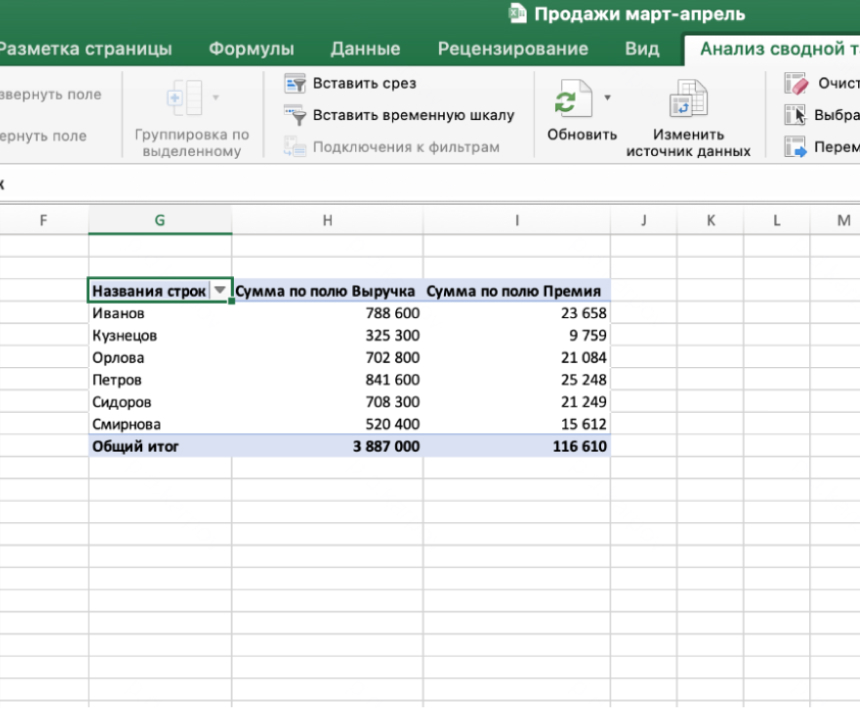Click the Clear eraser icon
860x708 pixels.
[796, 83]
